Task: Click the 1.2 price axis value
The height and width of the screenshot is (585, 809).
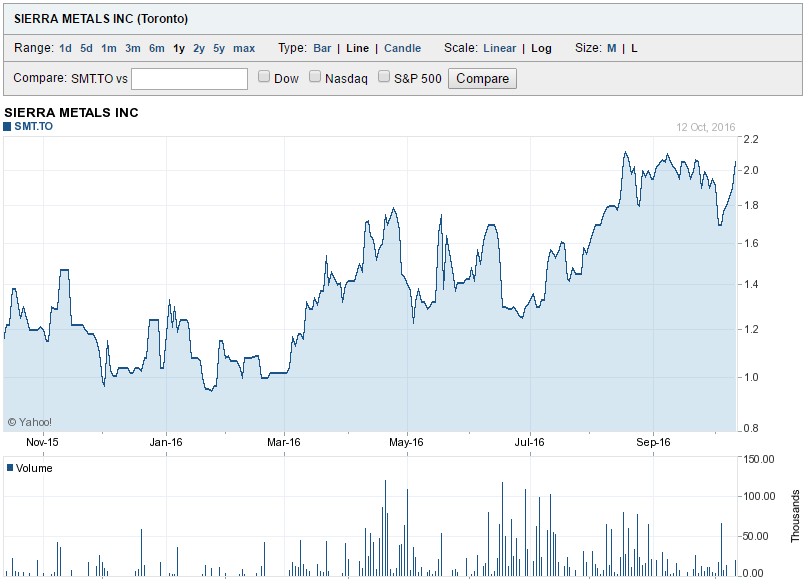Action: 751,329
